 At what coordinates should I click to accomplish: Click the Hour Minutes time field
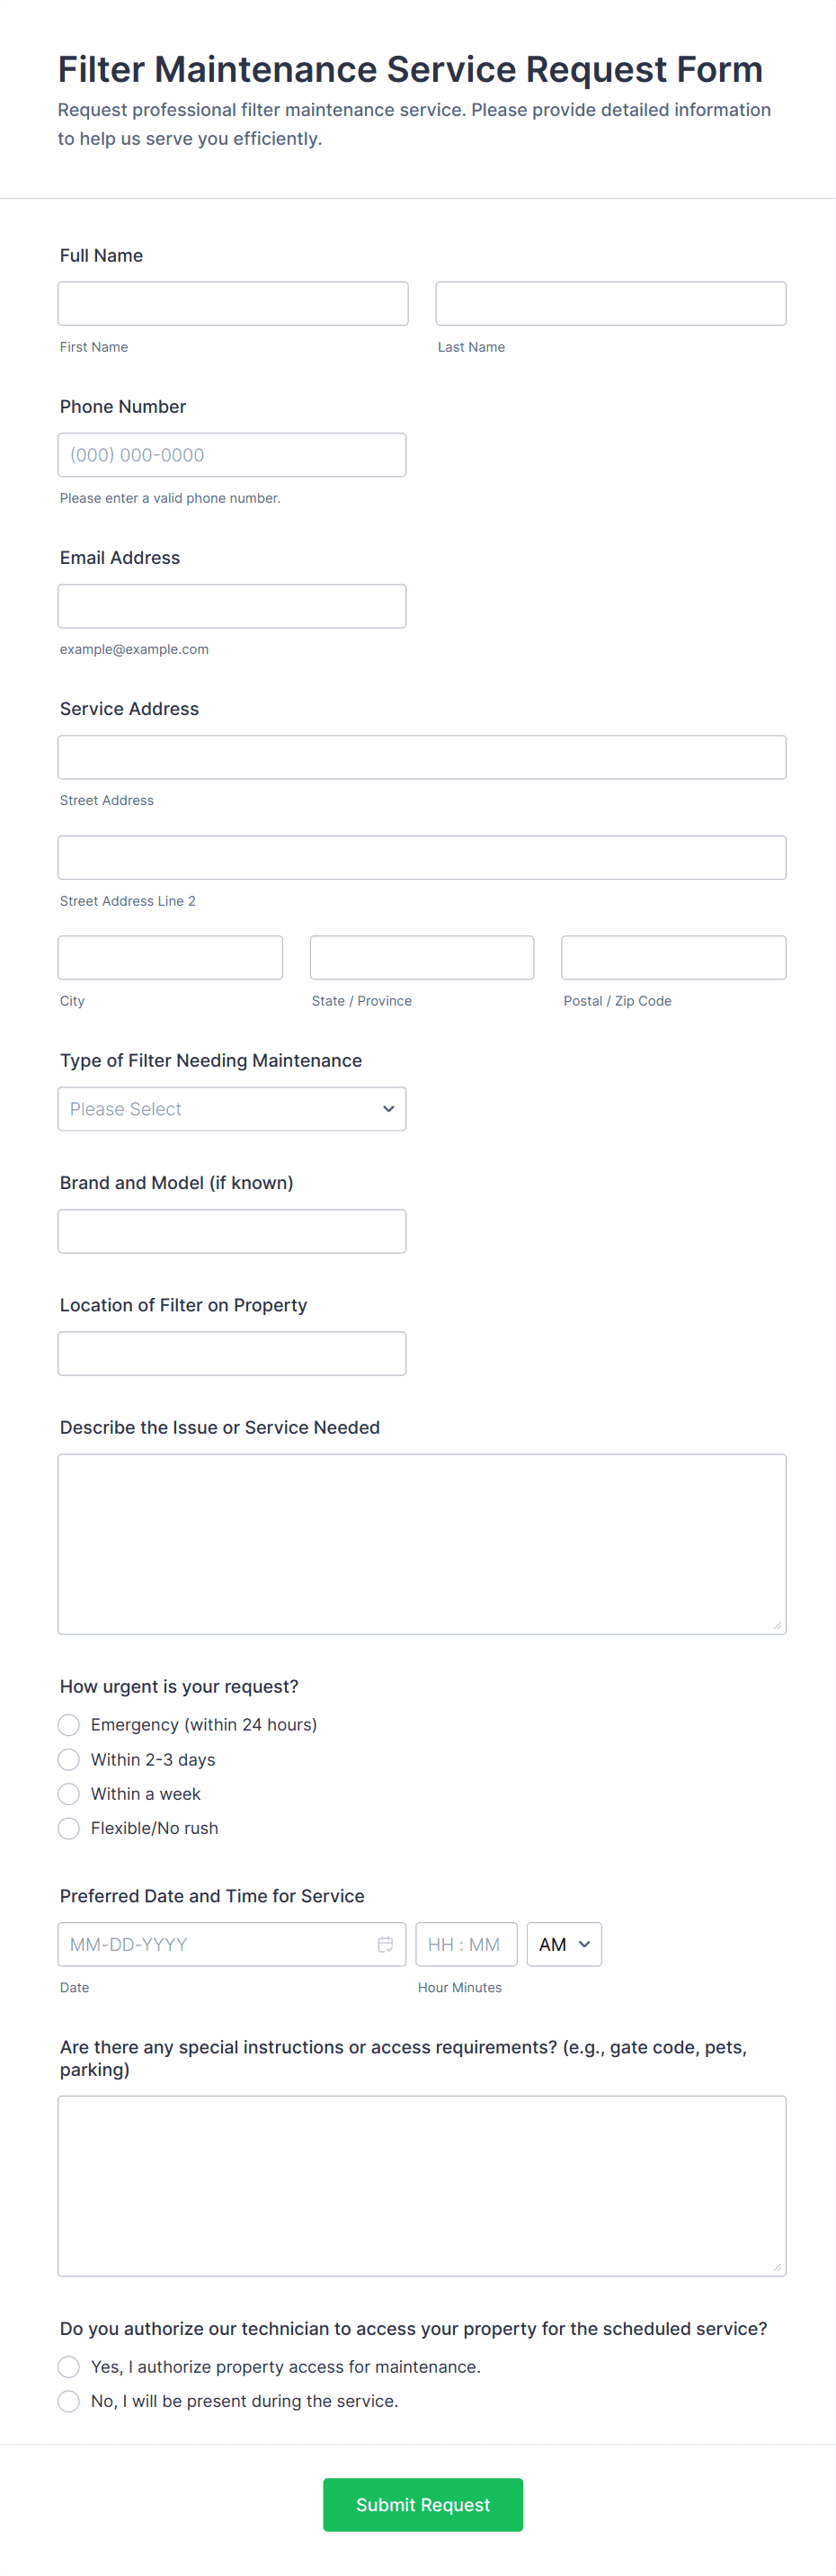[x=466, y=1944]
